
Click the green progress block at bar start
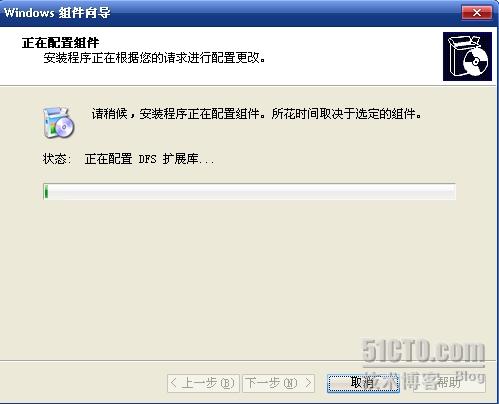(x=46, y=192)
